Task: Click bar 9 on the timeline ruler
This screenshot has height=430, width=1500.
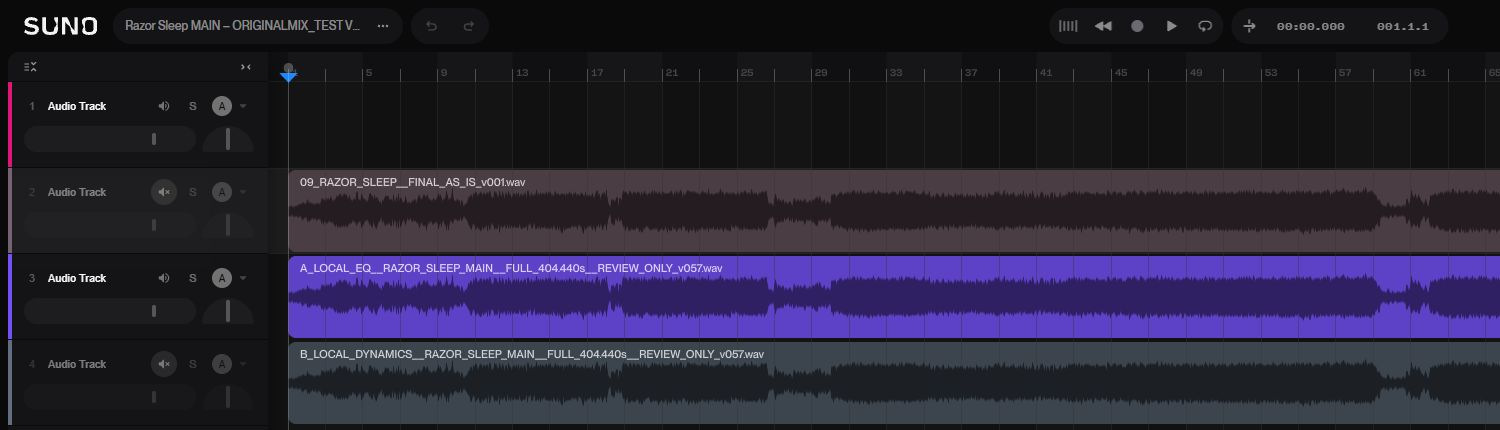Action: pos(444,73)
